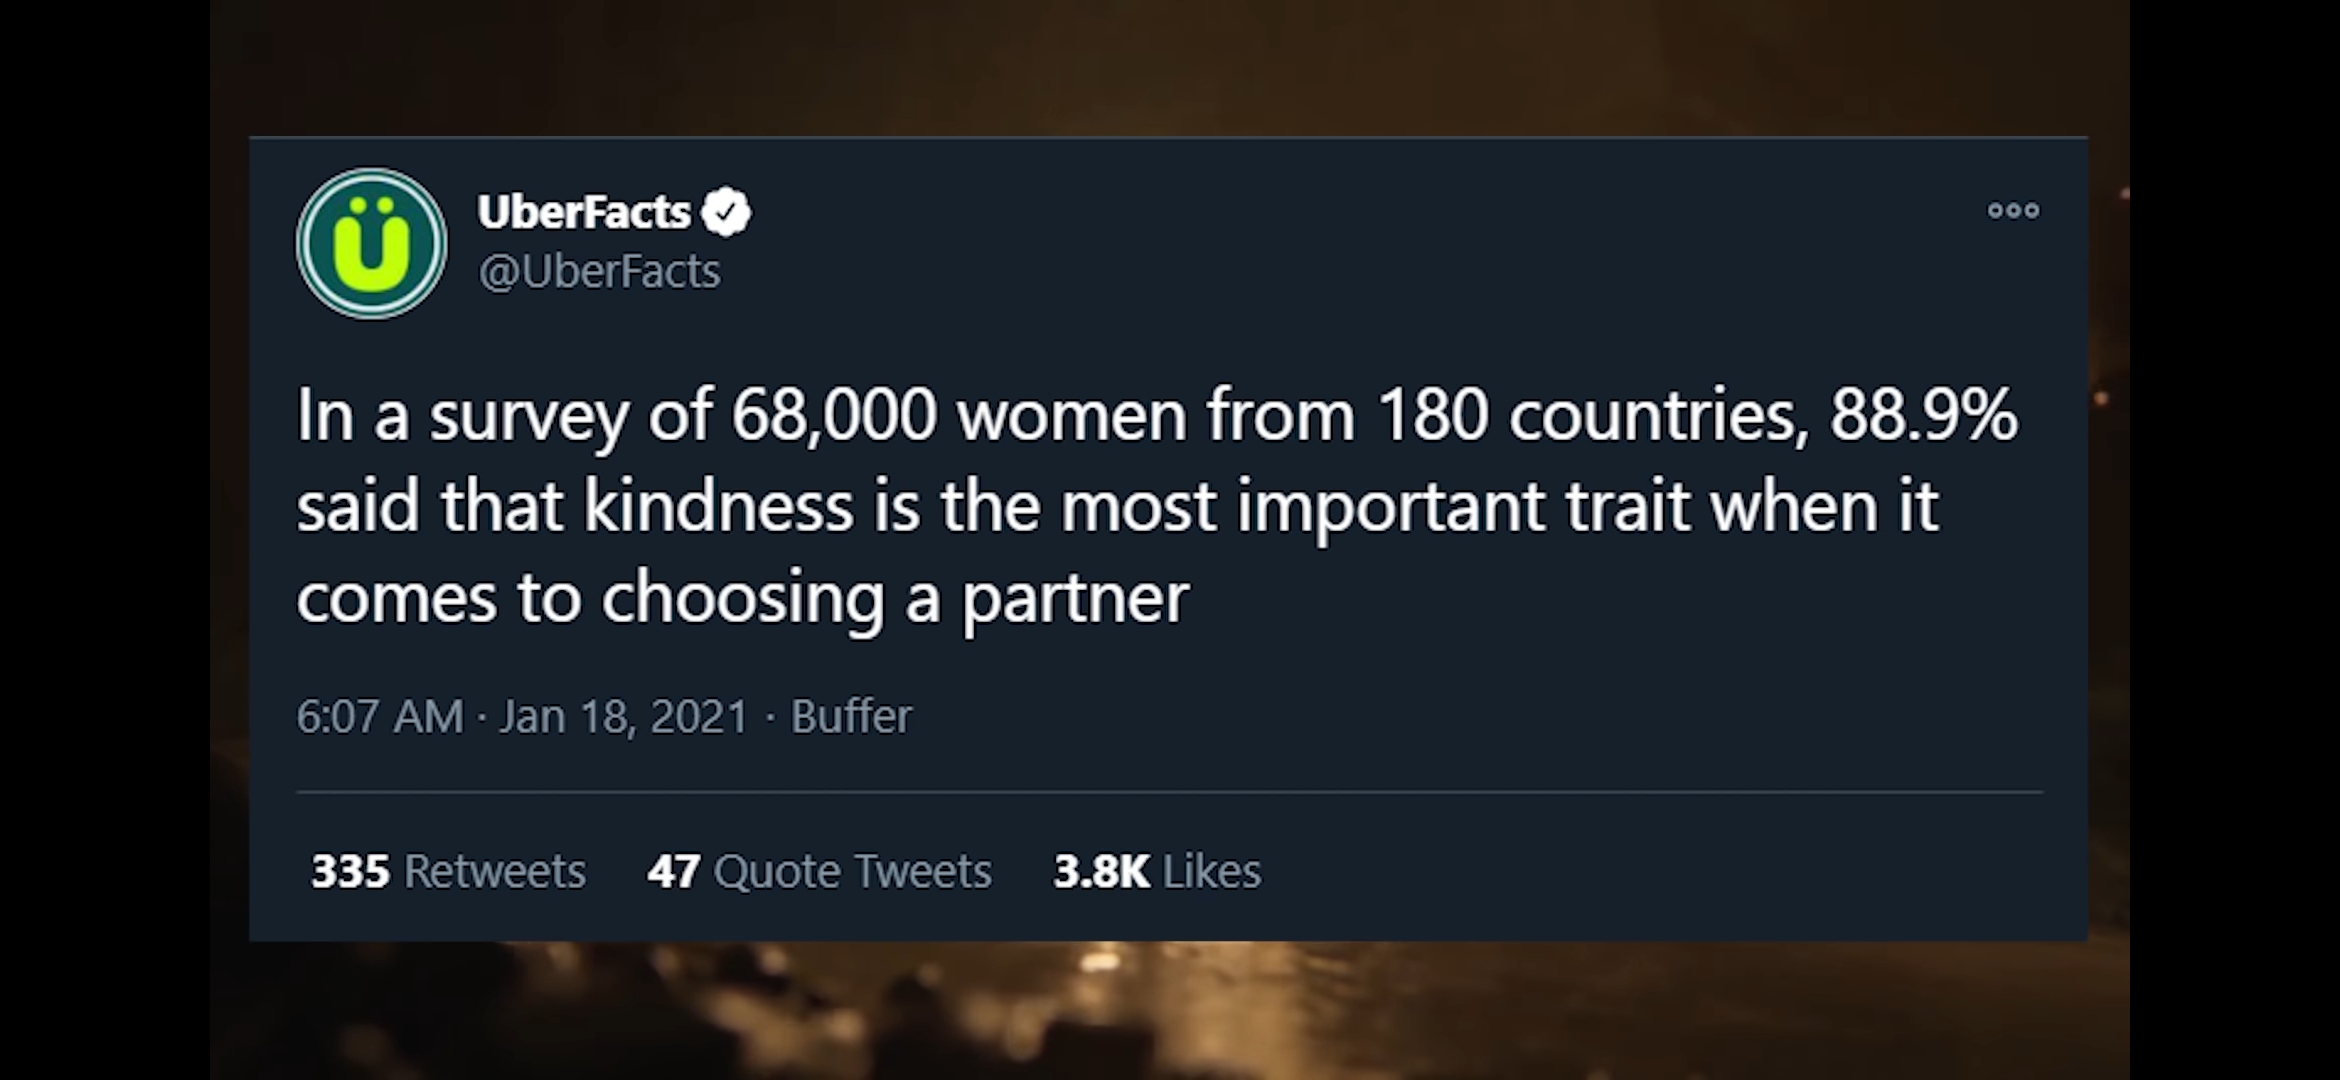2340x1080 pixels.
Task: Click the phrase "important trait" in tweet
Action: coord(1463,506)
